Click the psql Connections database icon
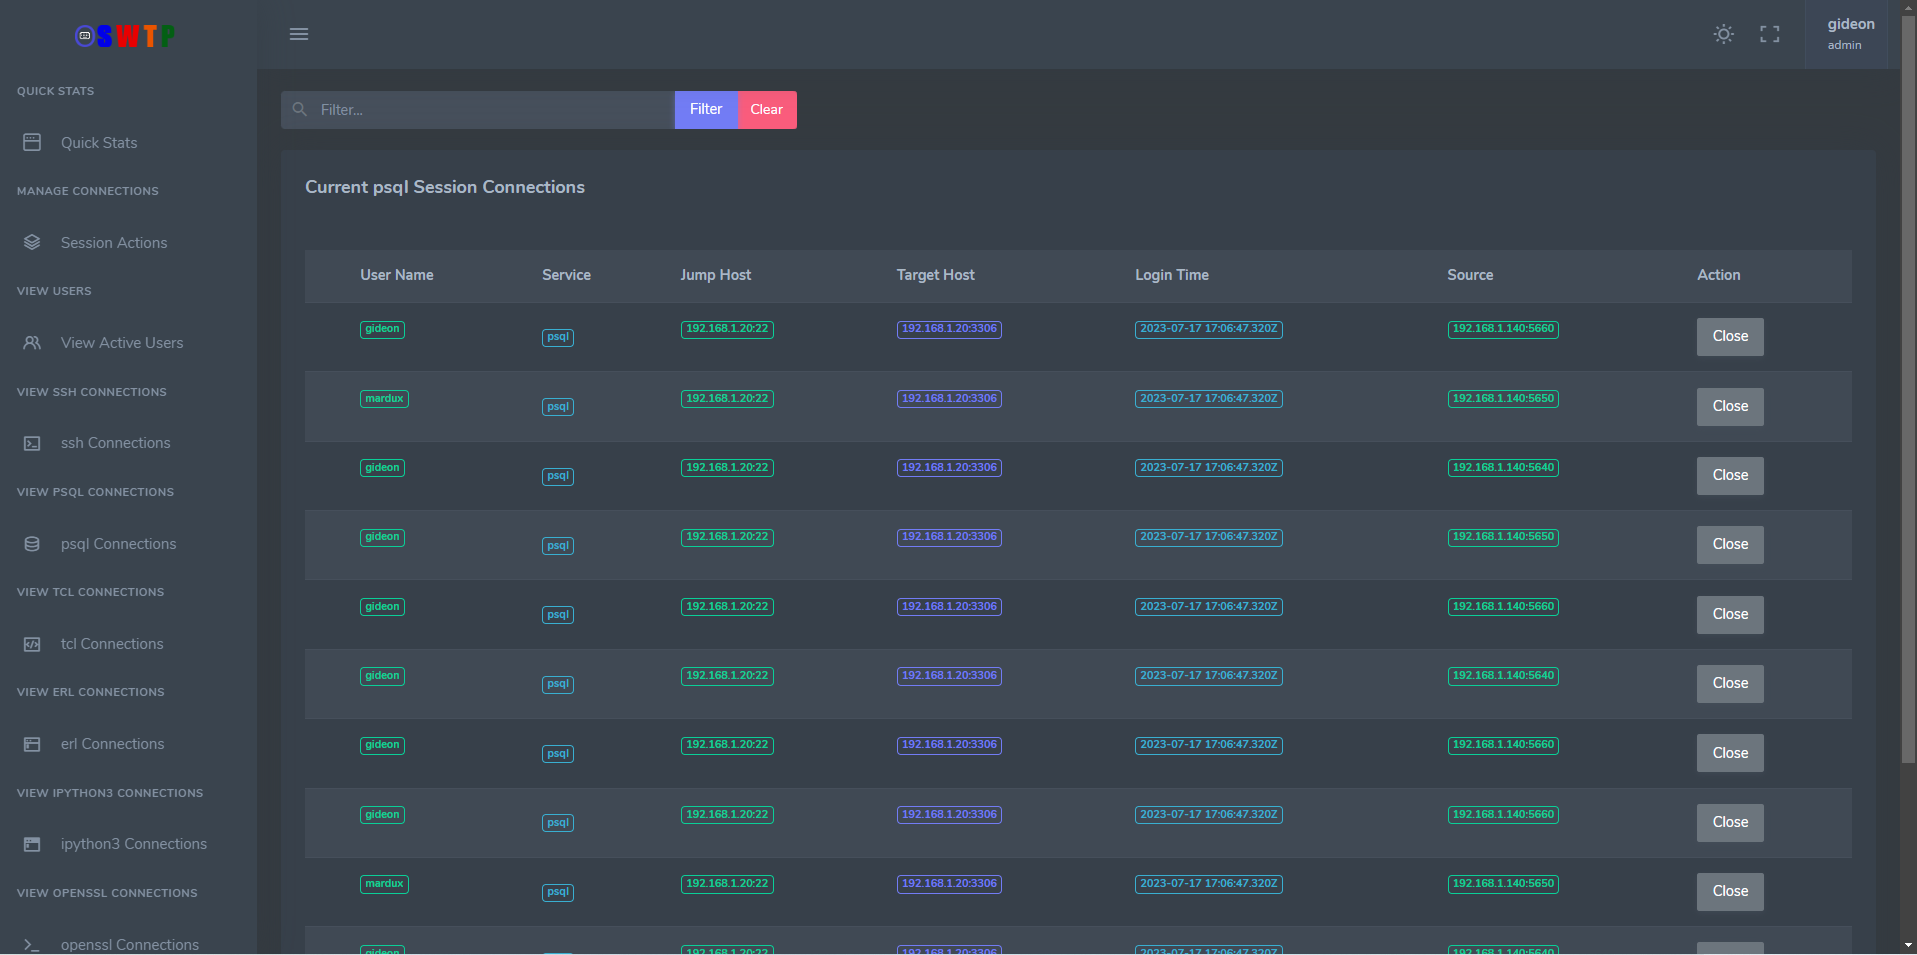Viewport: 1917px width, 955px height. click(32, 544)
